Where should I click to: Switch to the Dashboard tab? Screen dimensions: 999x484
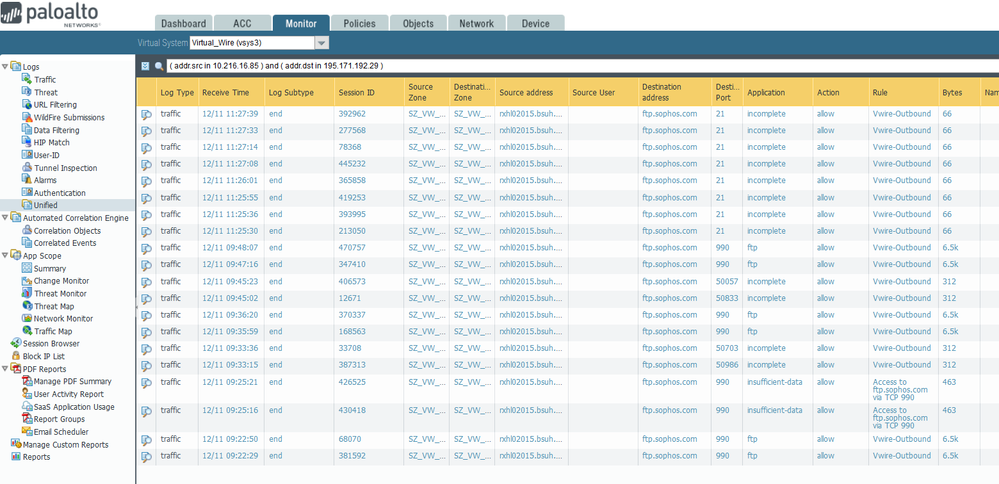(x=183, y=24)
